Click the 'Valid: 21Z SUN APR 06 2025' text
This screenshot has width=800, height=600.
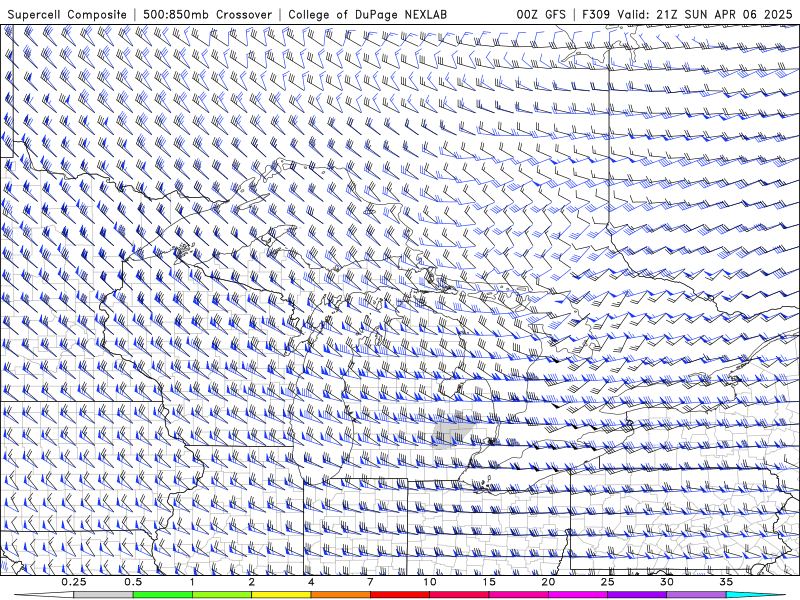pyautogui.click(x=705, y=15)
